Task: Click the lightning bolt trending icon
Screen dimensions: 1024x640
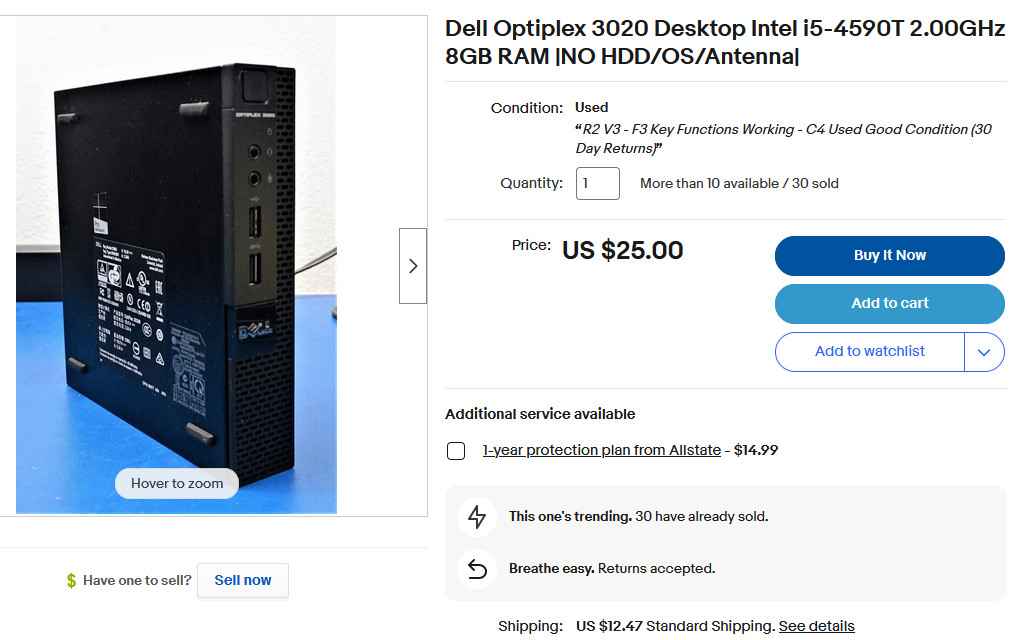Action: coord(477,517)
